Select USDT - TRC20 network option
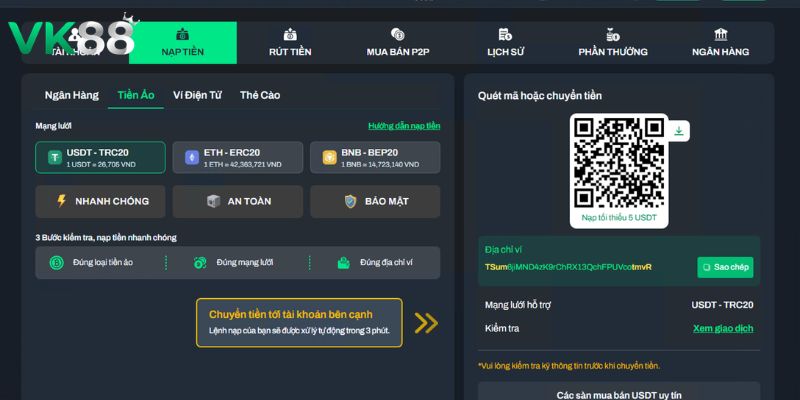Viewport: 800px width, 400px height. point(101,158)
